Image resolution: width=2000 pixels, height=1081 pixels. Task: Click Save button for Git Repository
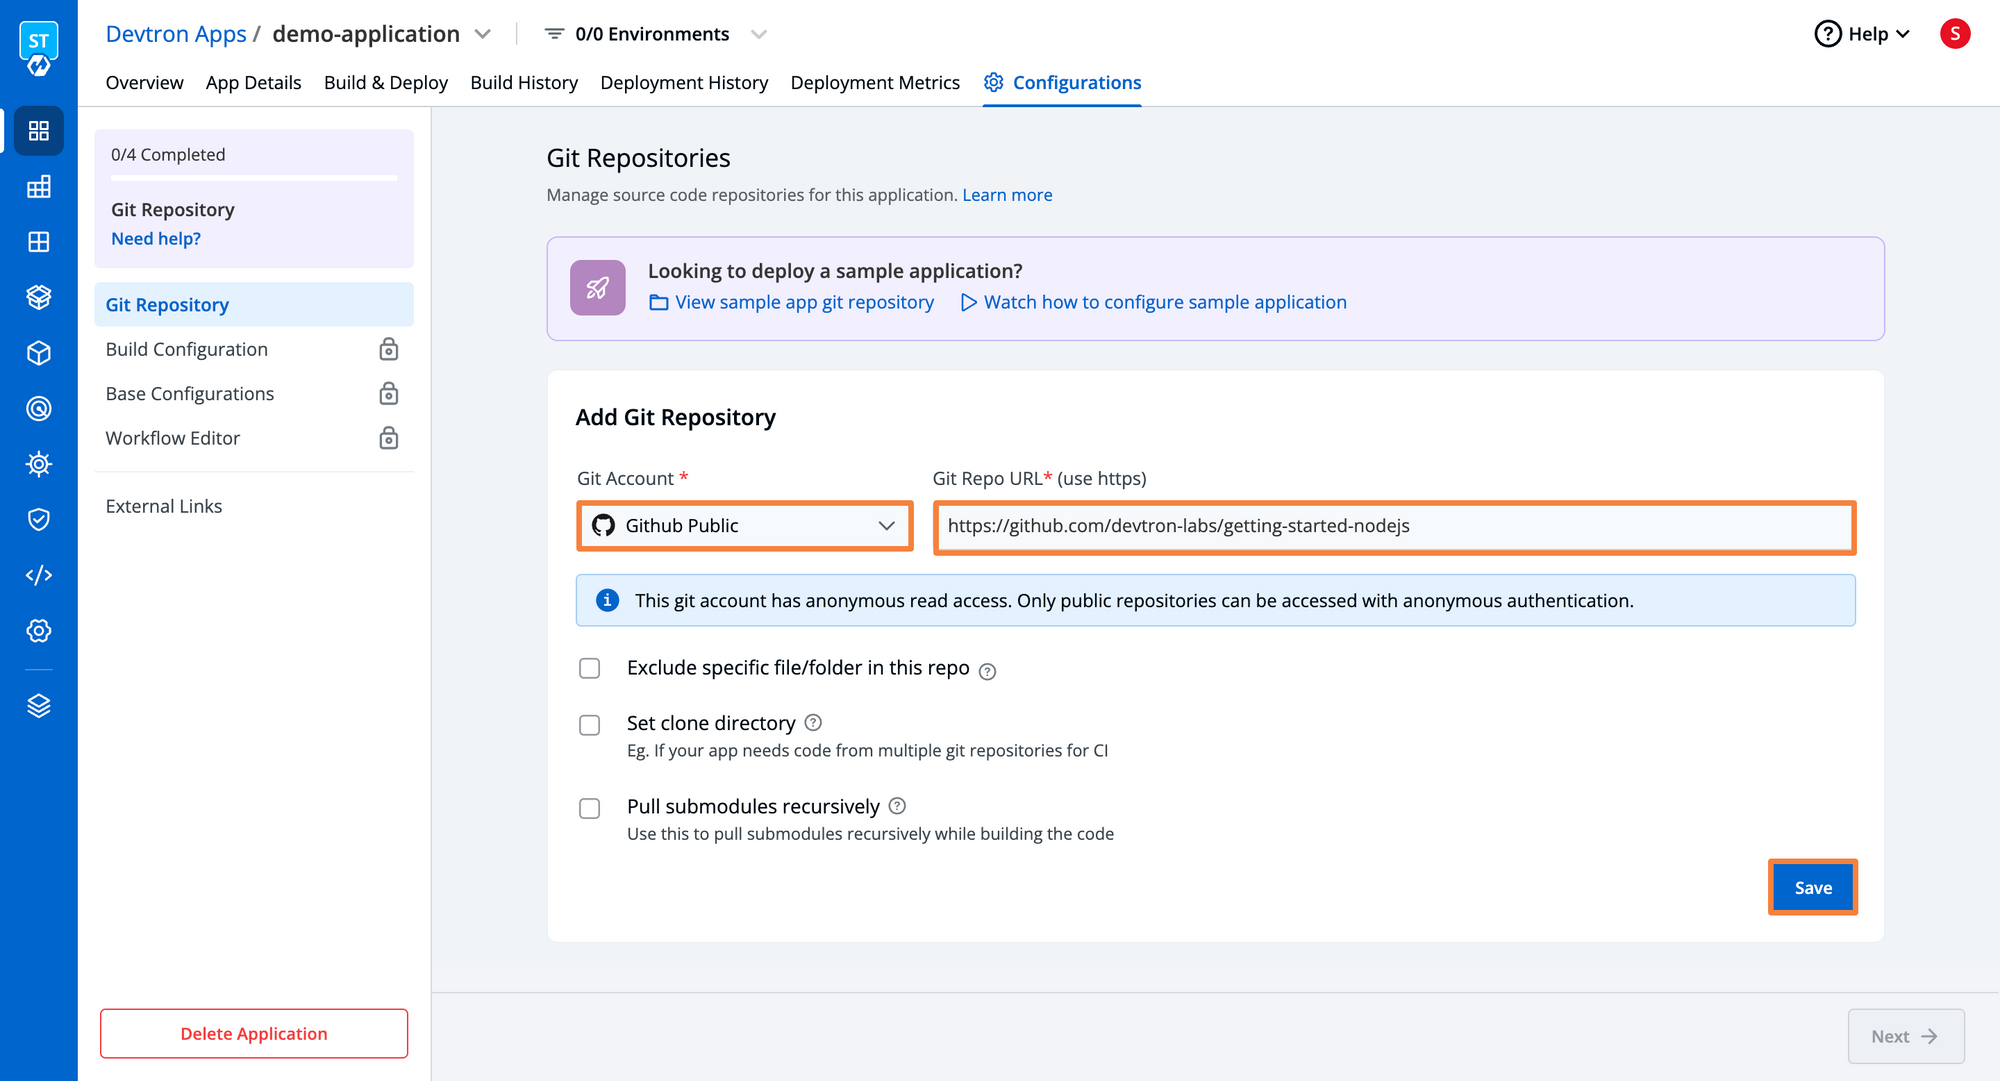[1812, 887]
